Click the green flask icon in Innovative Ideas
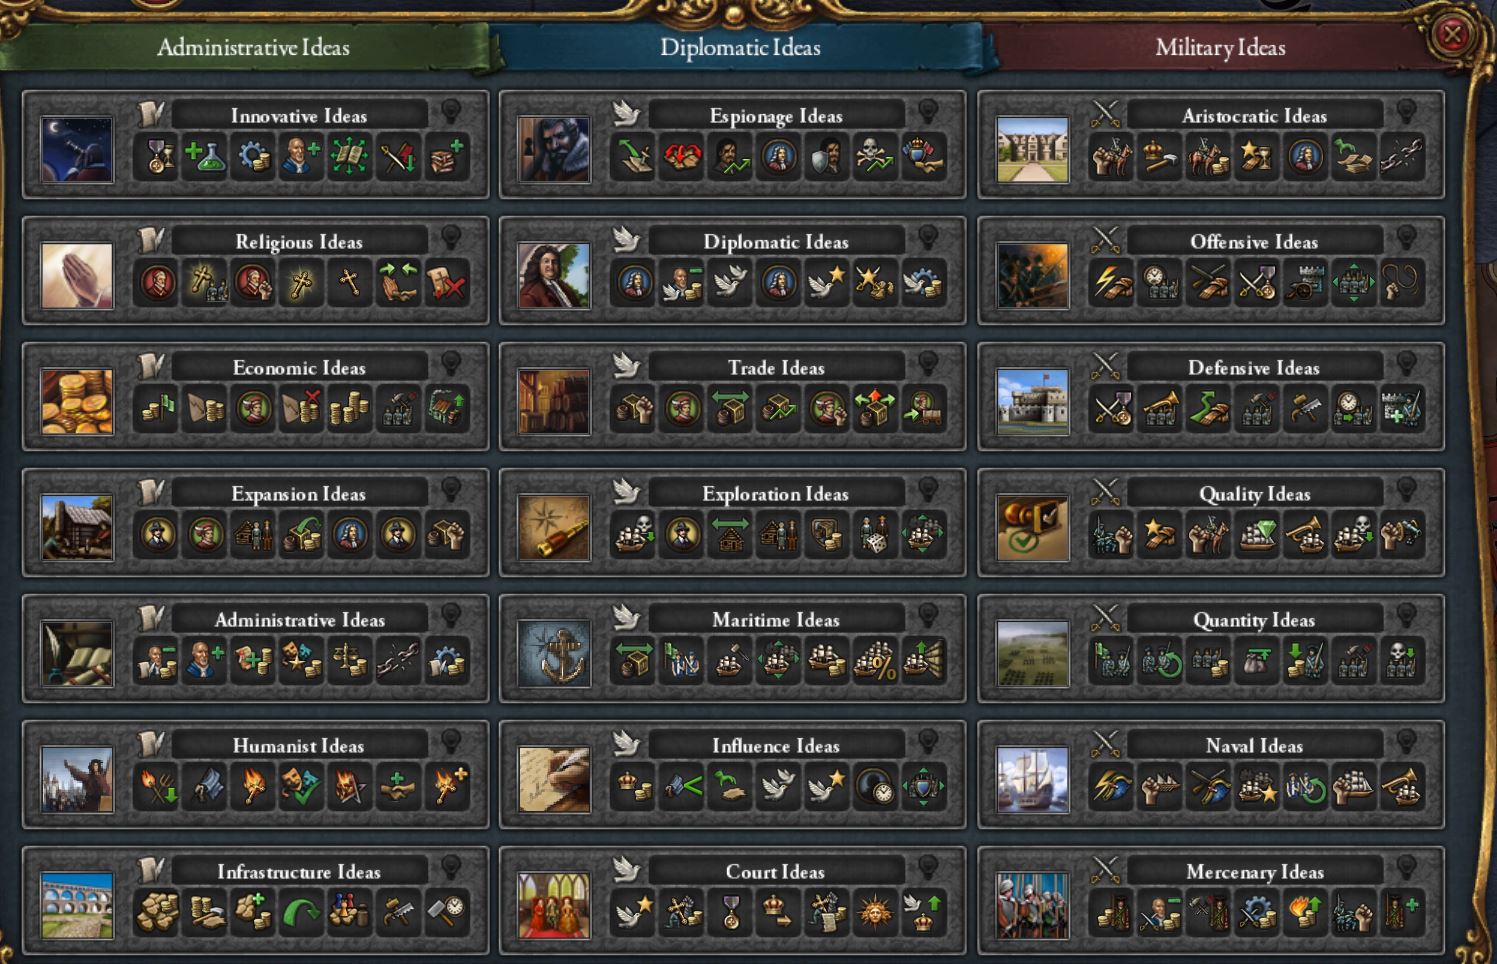Viewport: 1497px width, 964px height. [x=205, y=157]
